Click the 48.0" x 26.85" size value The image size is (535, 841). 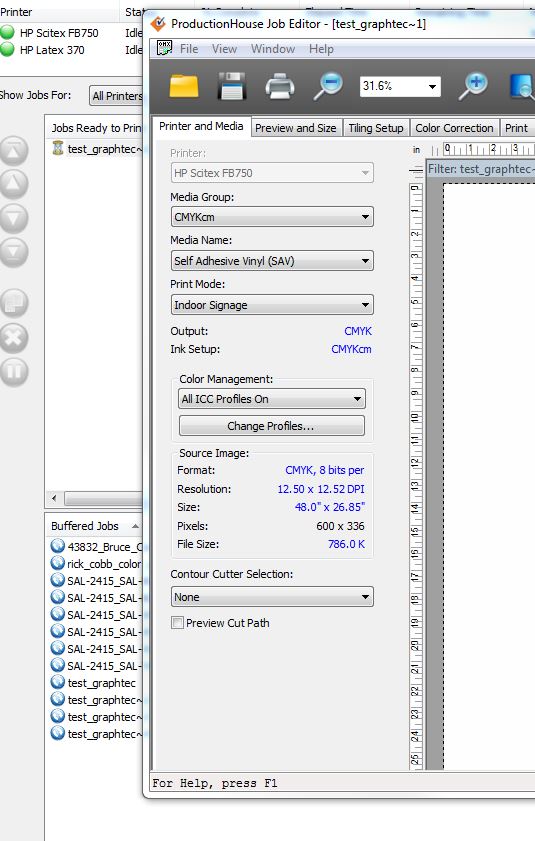330,507
